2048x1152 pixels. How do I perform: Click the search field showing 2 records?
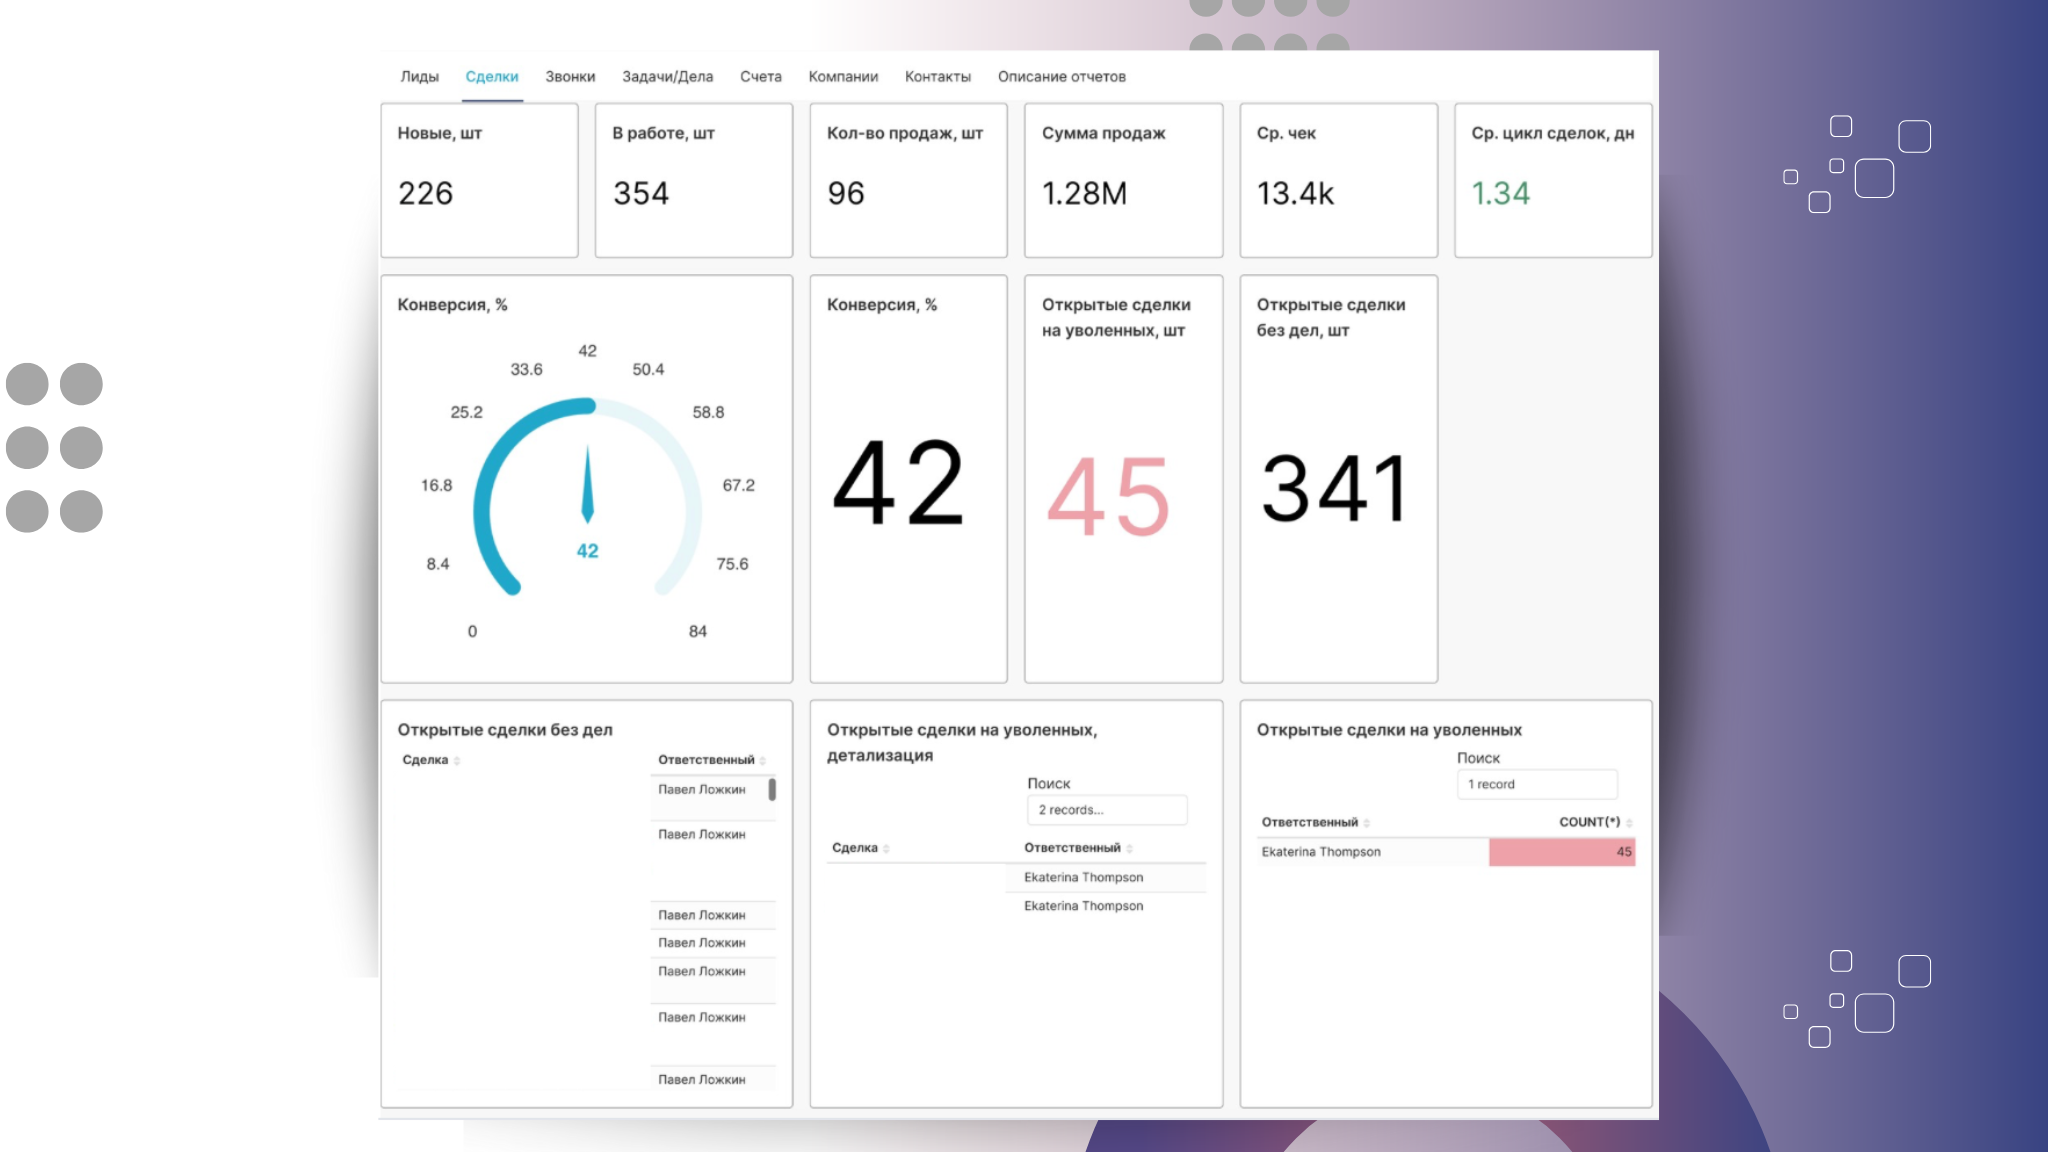coord(1106,810)
